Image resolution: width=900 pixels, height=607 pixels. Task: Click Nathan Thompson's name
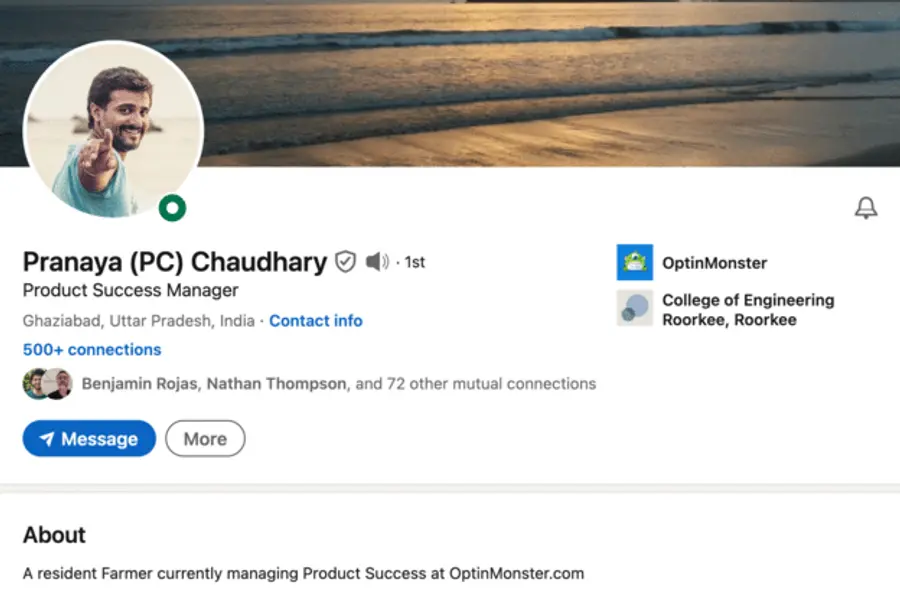(279, 383)
